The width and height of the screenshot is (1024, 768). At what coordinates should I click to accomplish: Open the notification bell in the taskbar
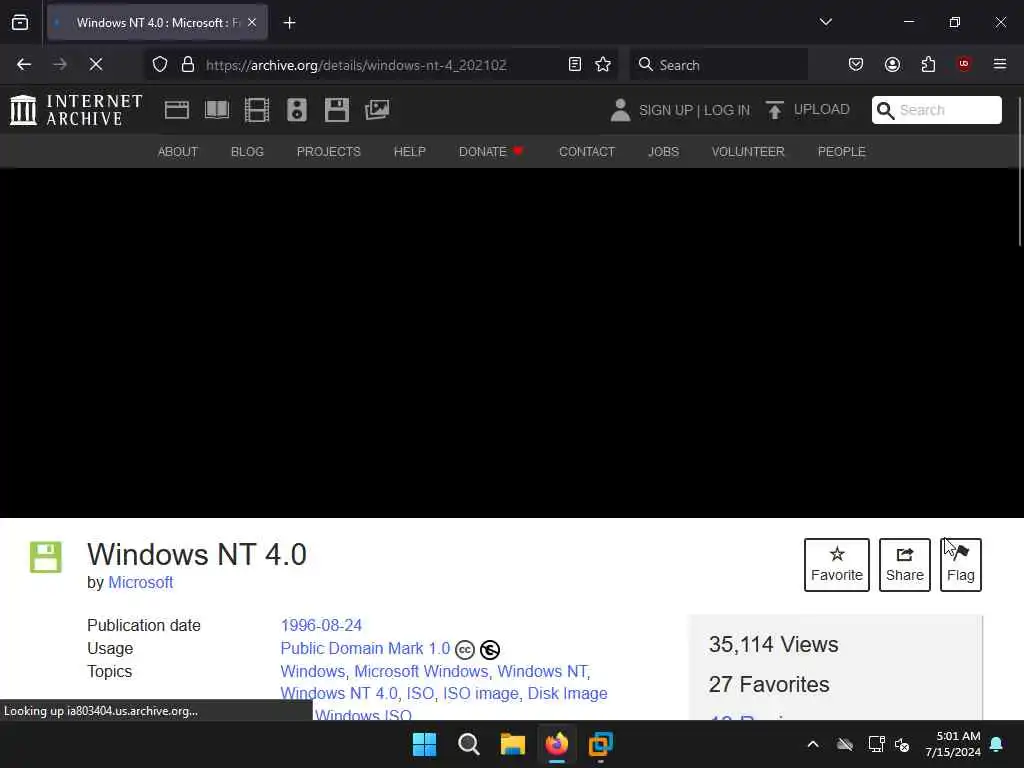point(997,744)
